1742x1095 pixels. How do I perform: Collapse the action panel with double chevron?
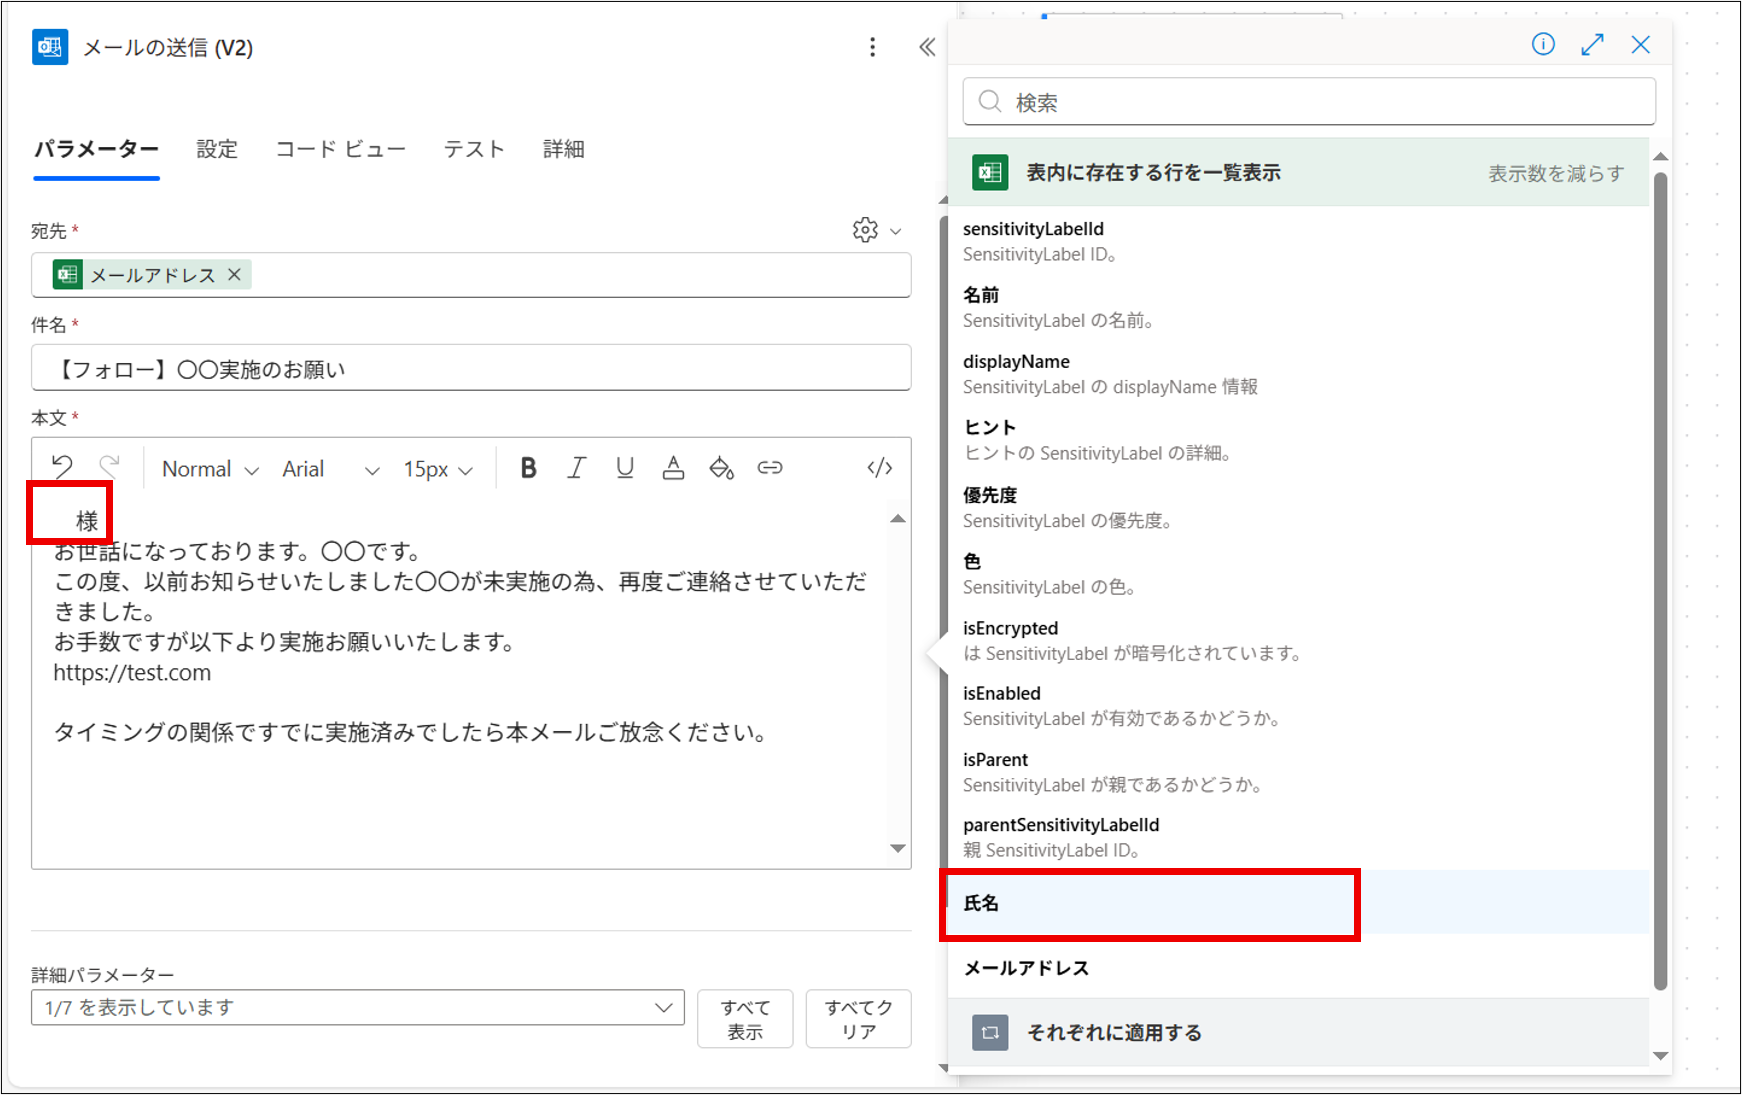pyautogui.click(x=927, y=47)
